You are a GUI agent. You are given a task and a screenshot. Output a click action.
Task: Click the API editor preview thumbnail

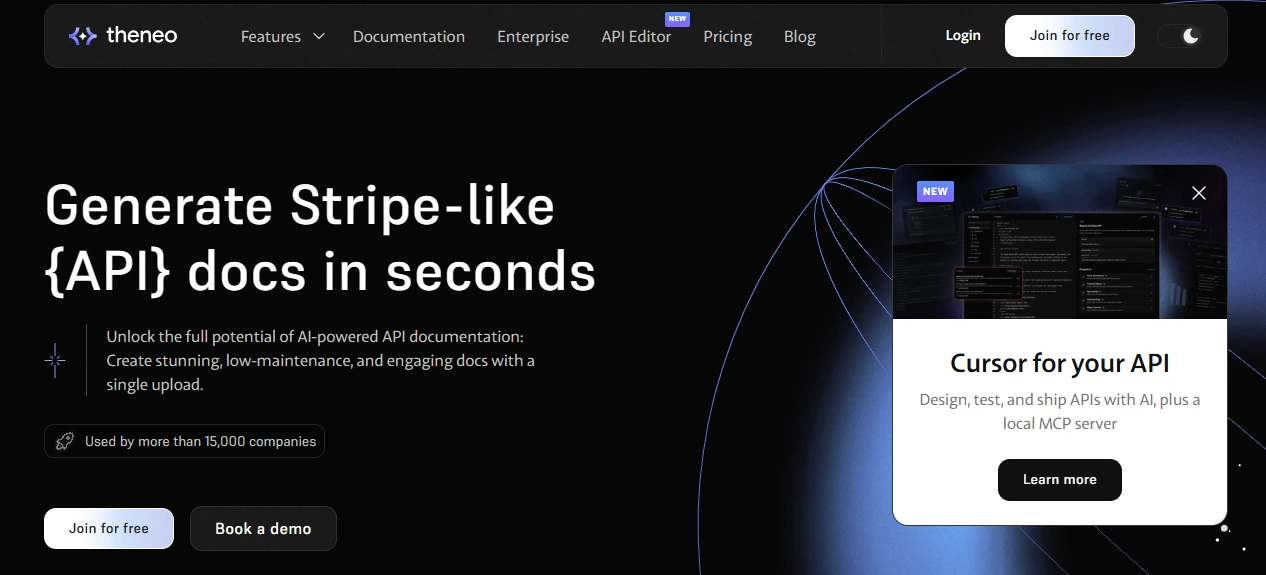1059,250
